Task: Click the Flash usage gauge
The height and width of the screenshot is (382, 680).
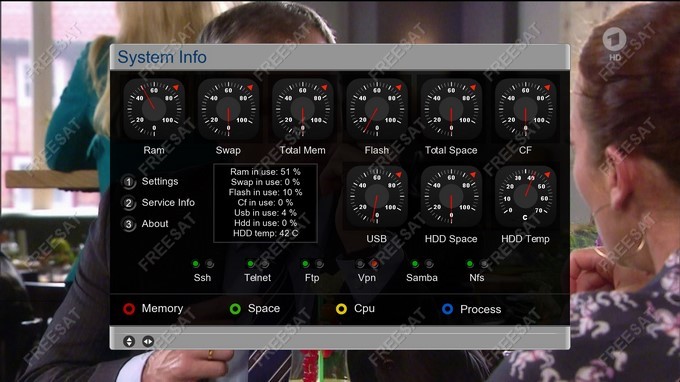Action: [x=376, y=109]
